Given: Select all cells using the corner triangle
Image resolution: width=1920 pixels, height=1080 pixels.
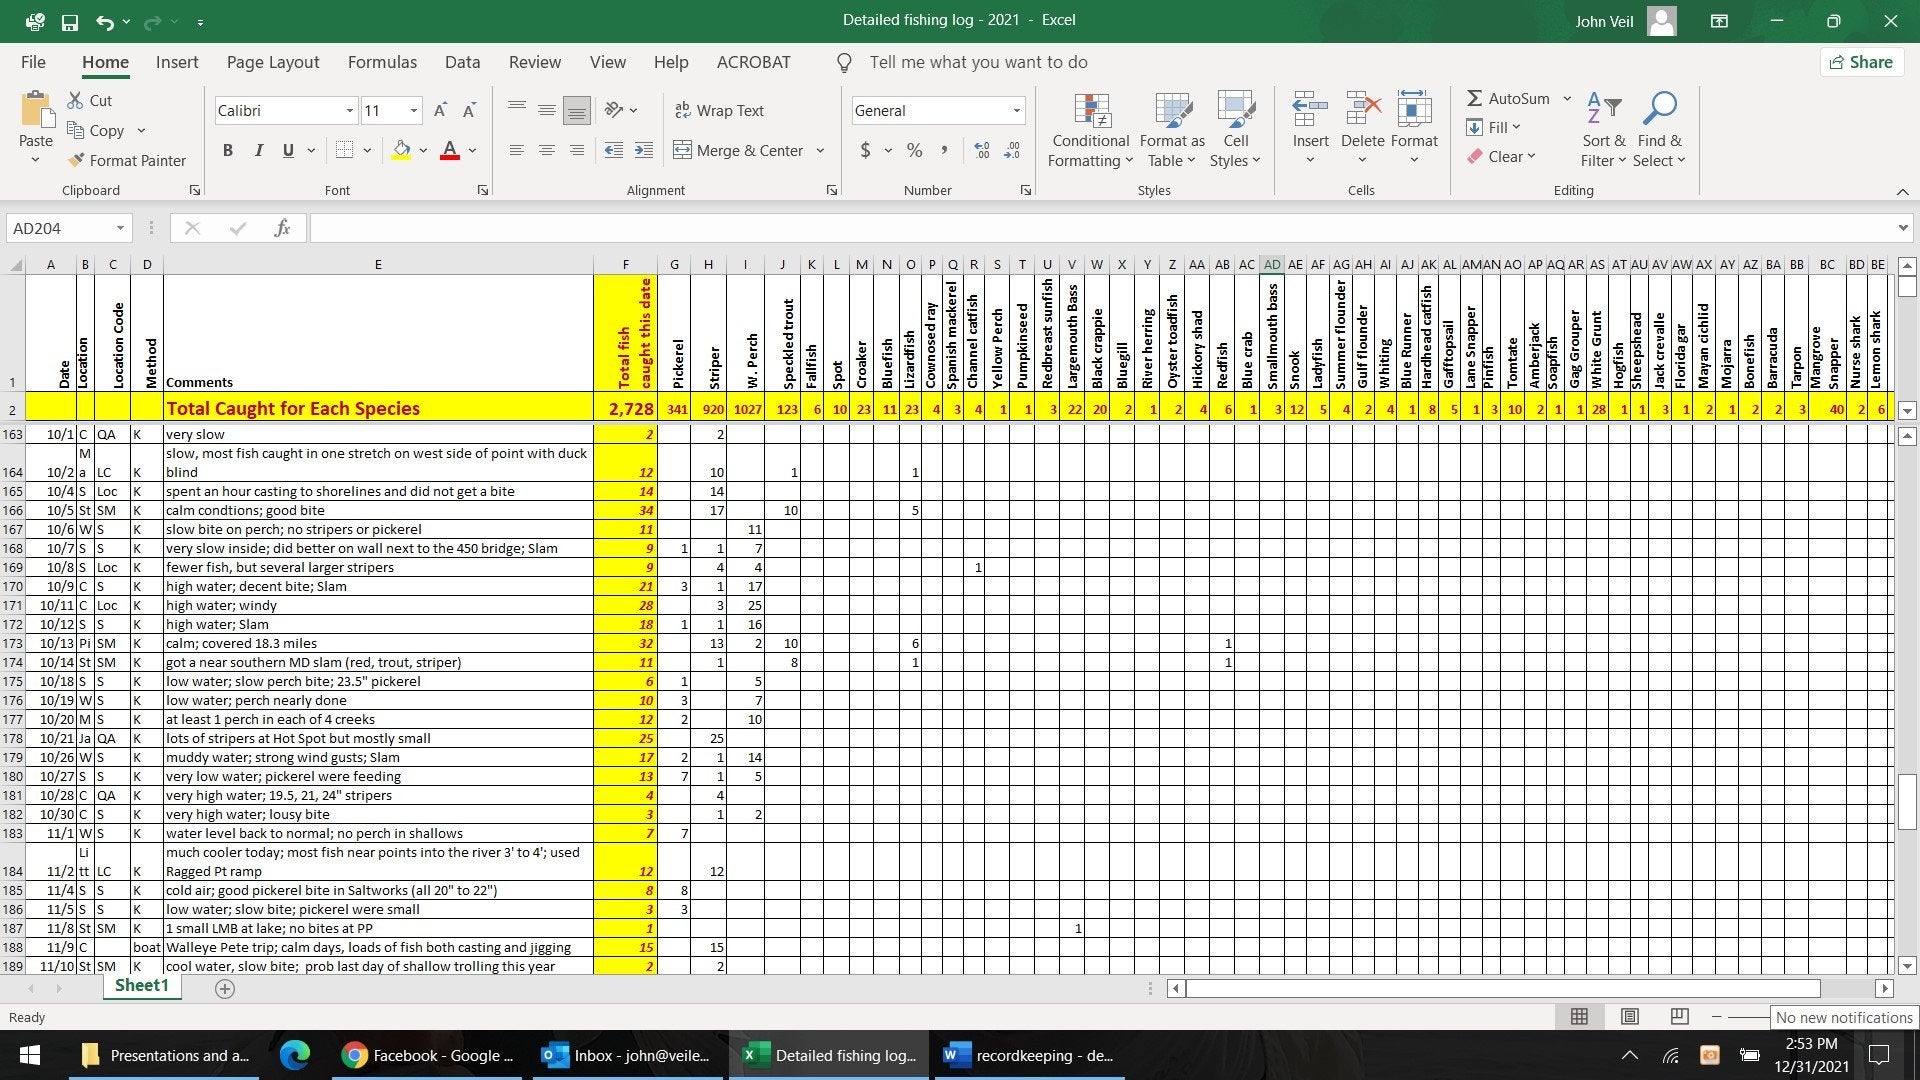Looking at the screenshot, I should [16, 265].
